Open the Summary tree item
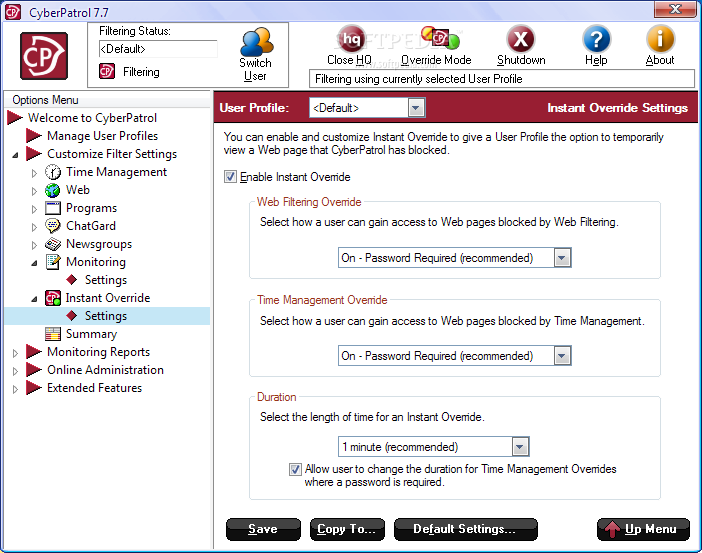702x553 pixels. [91, 334]
